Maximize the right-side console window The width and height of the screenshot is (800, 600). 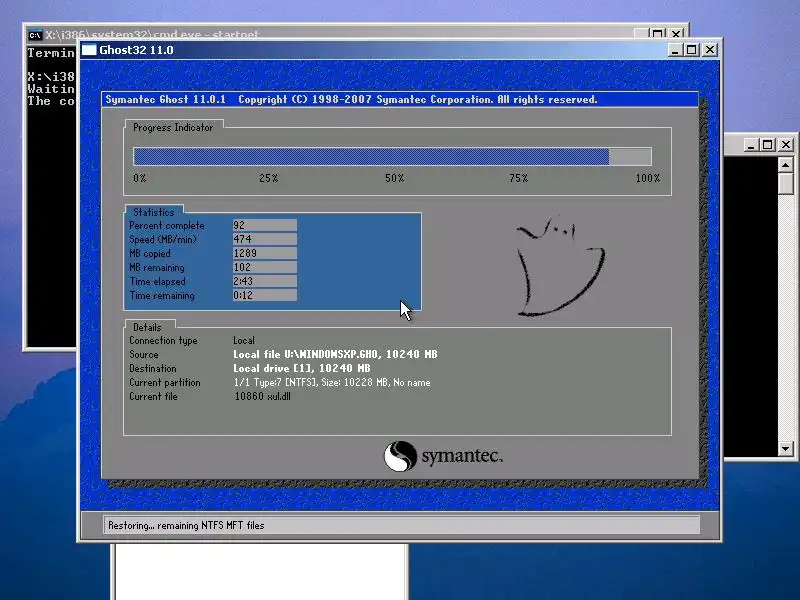(768, 145)
